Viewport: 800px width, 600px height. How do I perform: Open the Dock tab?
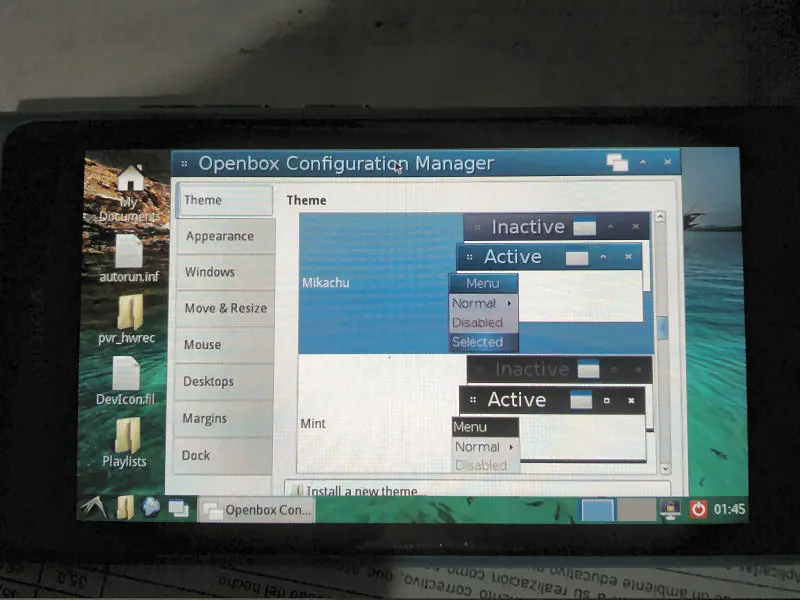pyautogui.click(x=222, y=455)
